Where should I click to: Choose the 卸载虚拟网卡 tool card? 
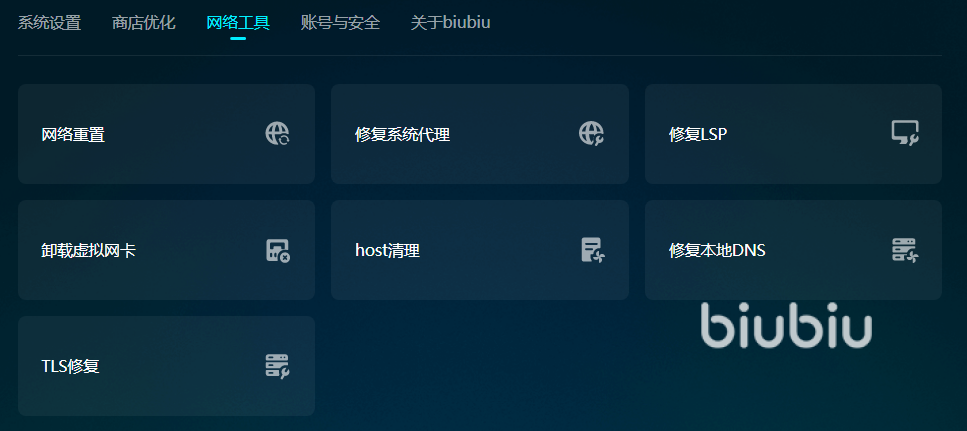click(x=167, y=250)
